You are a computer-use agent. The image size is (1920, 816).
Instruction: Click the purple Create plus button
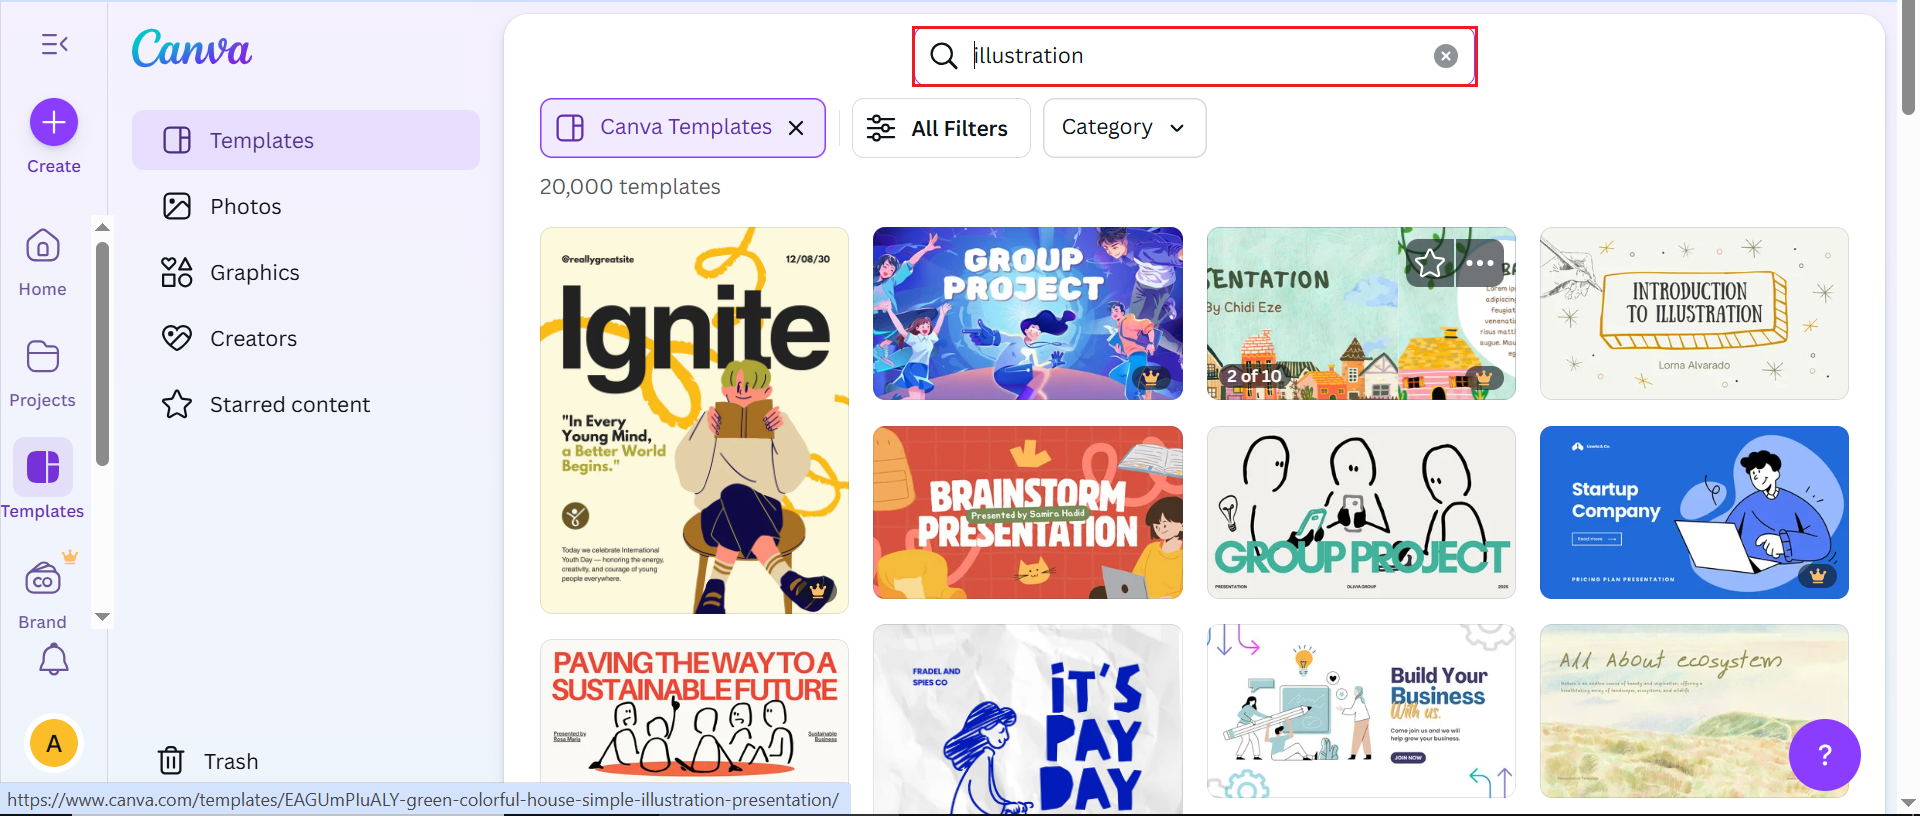[x=54, y=123]
